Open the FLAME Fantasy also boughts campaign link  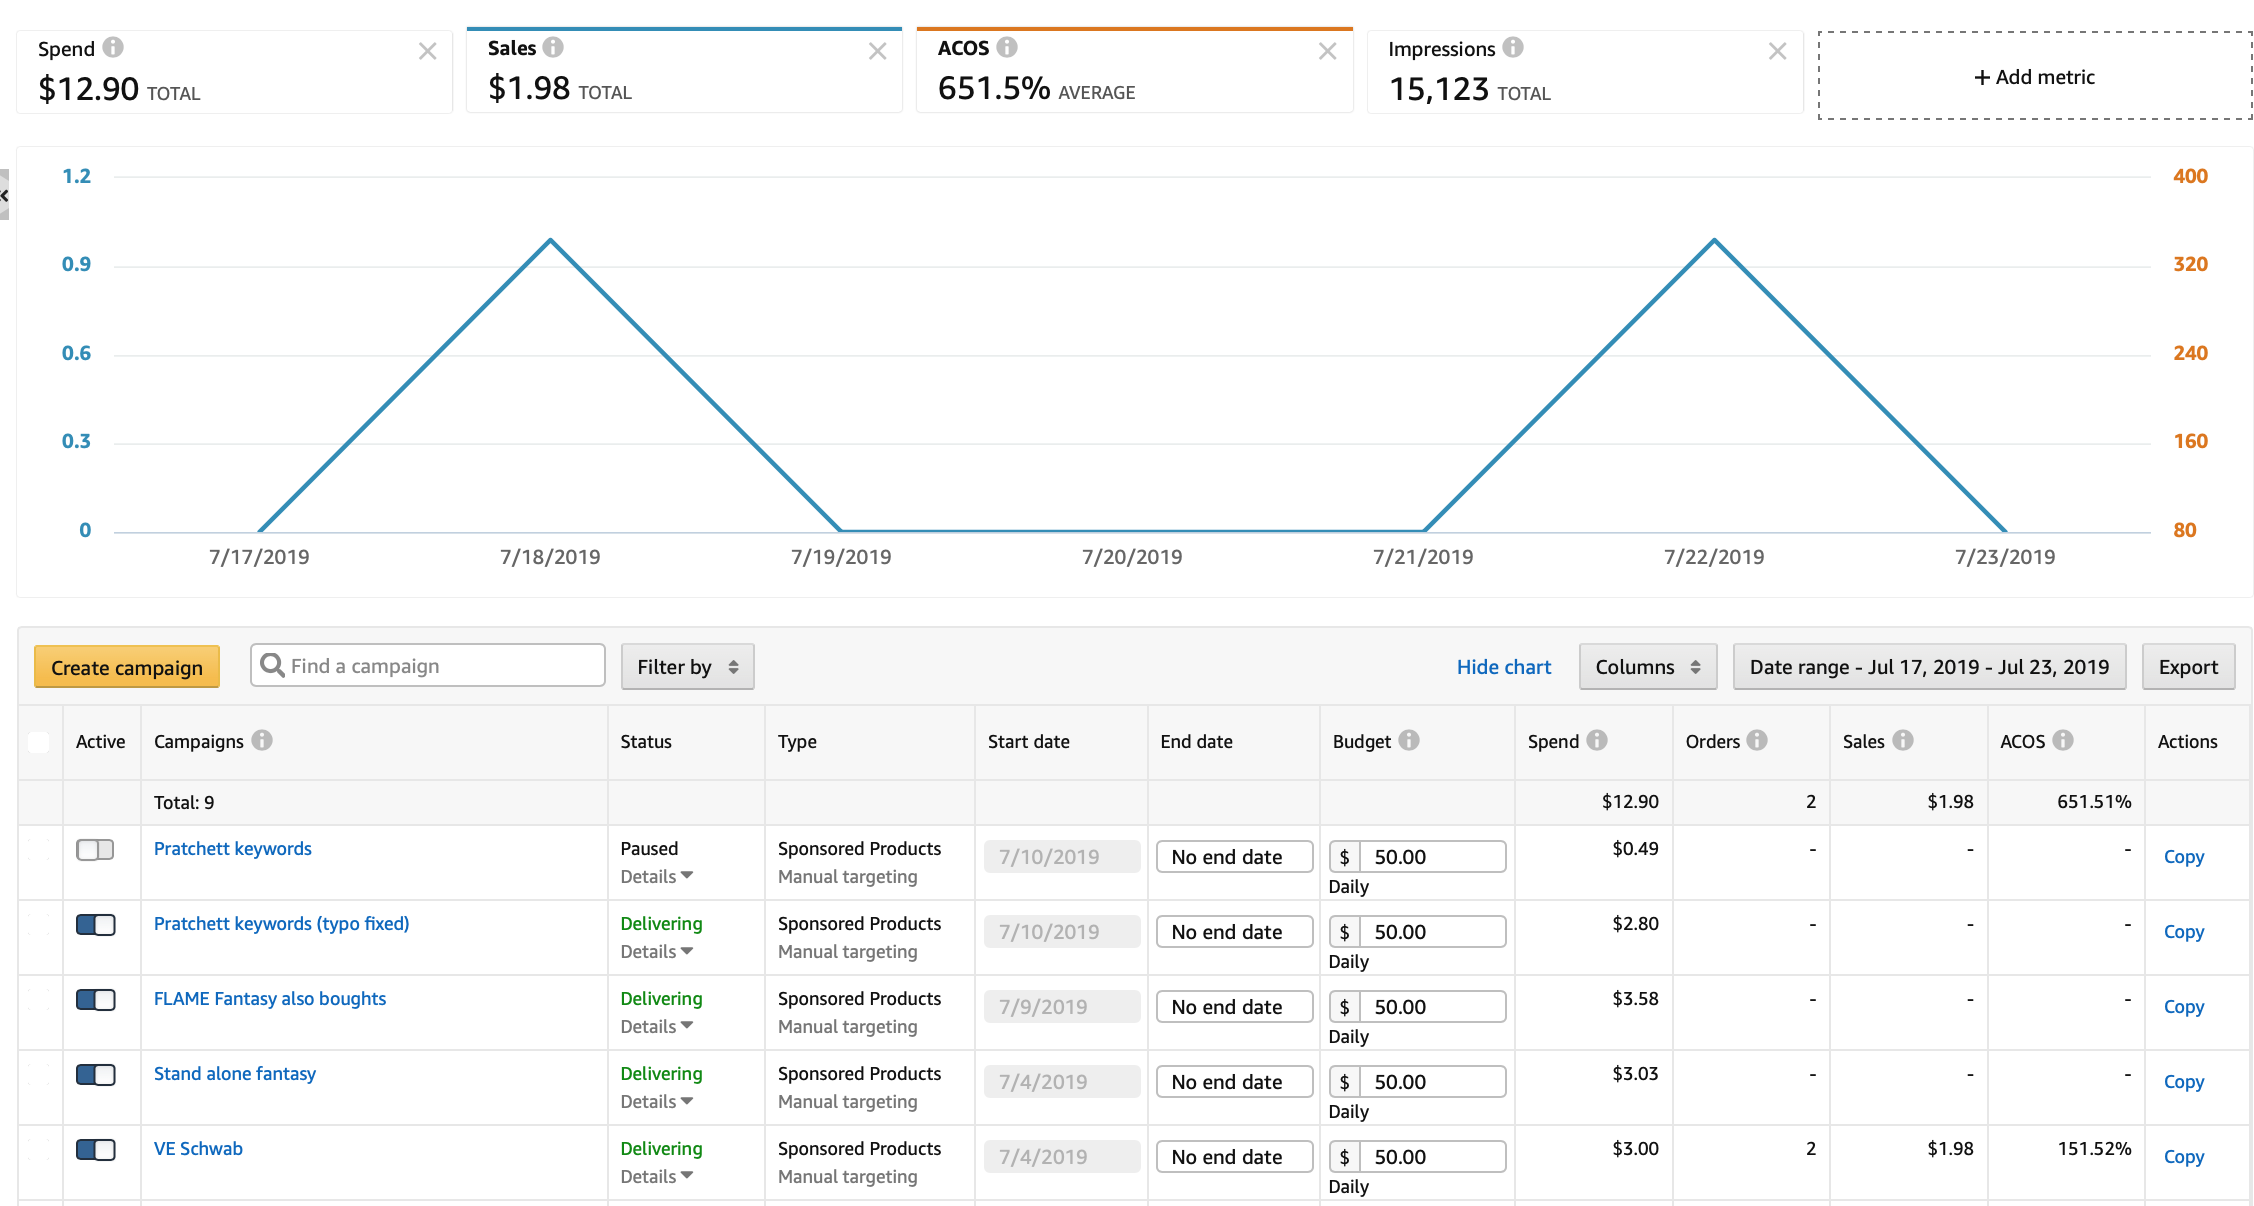pyautogui.click(x=269, y=999)
